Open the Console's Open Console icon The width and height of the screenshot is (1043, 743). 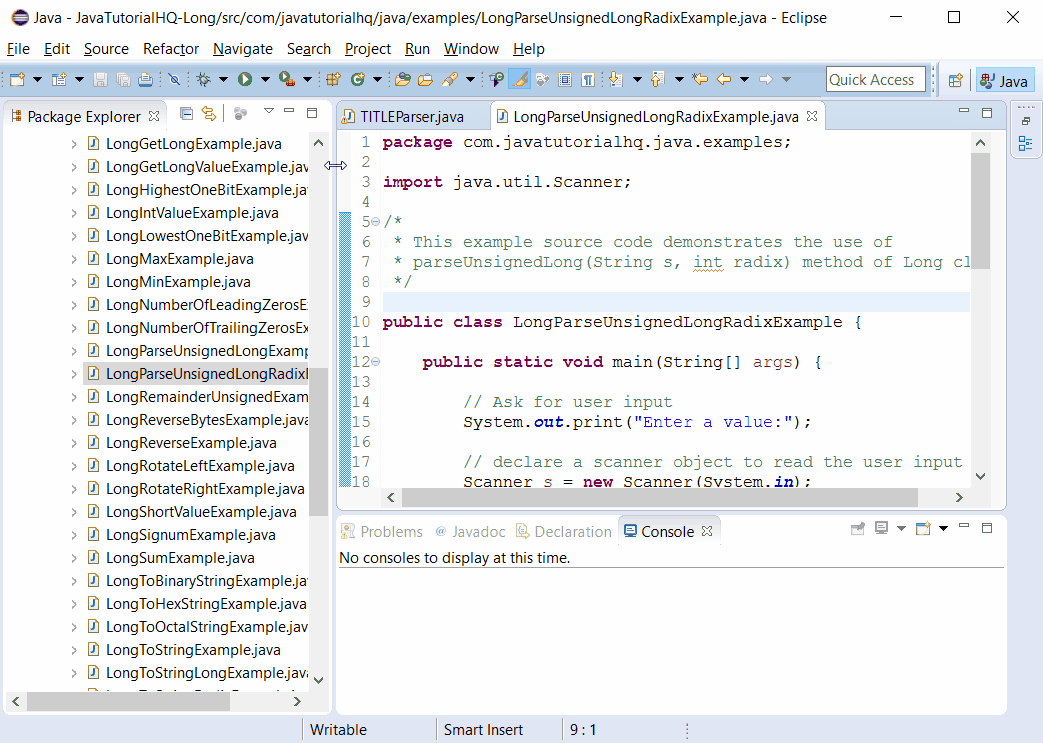tap(923, 529)
